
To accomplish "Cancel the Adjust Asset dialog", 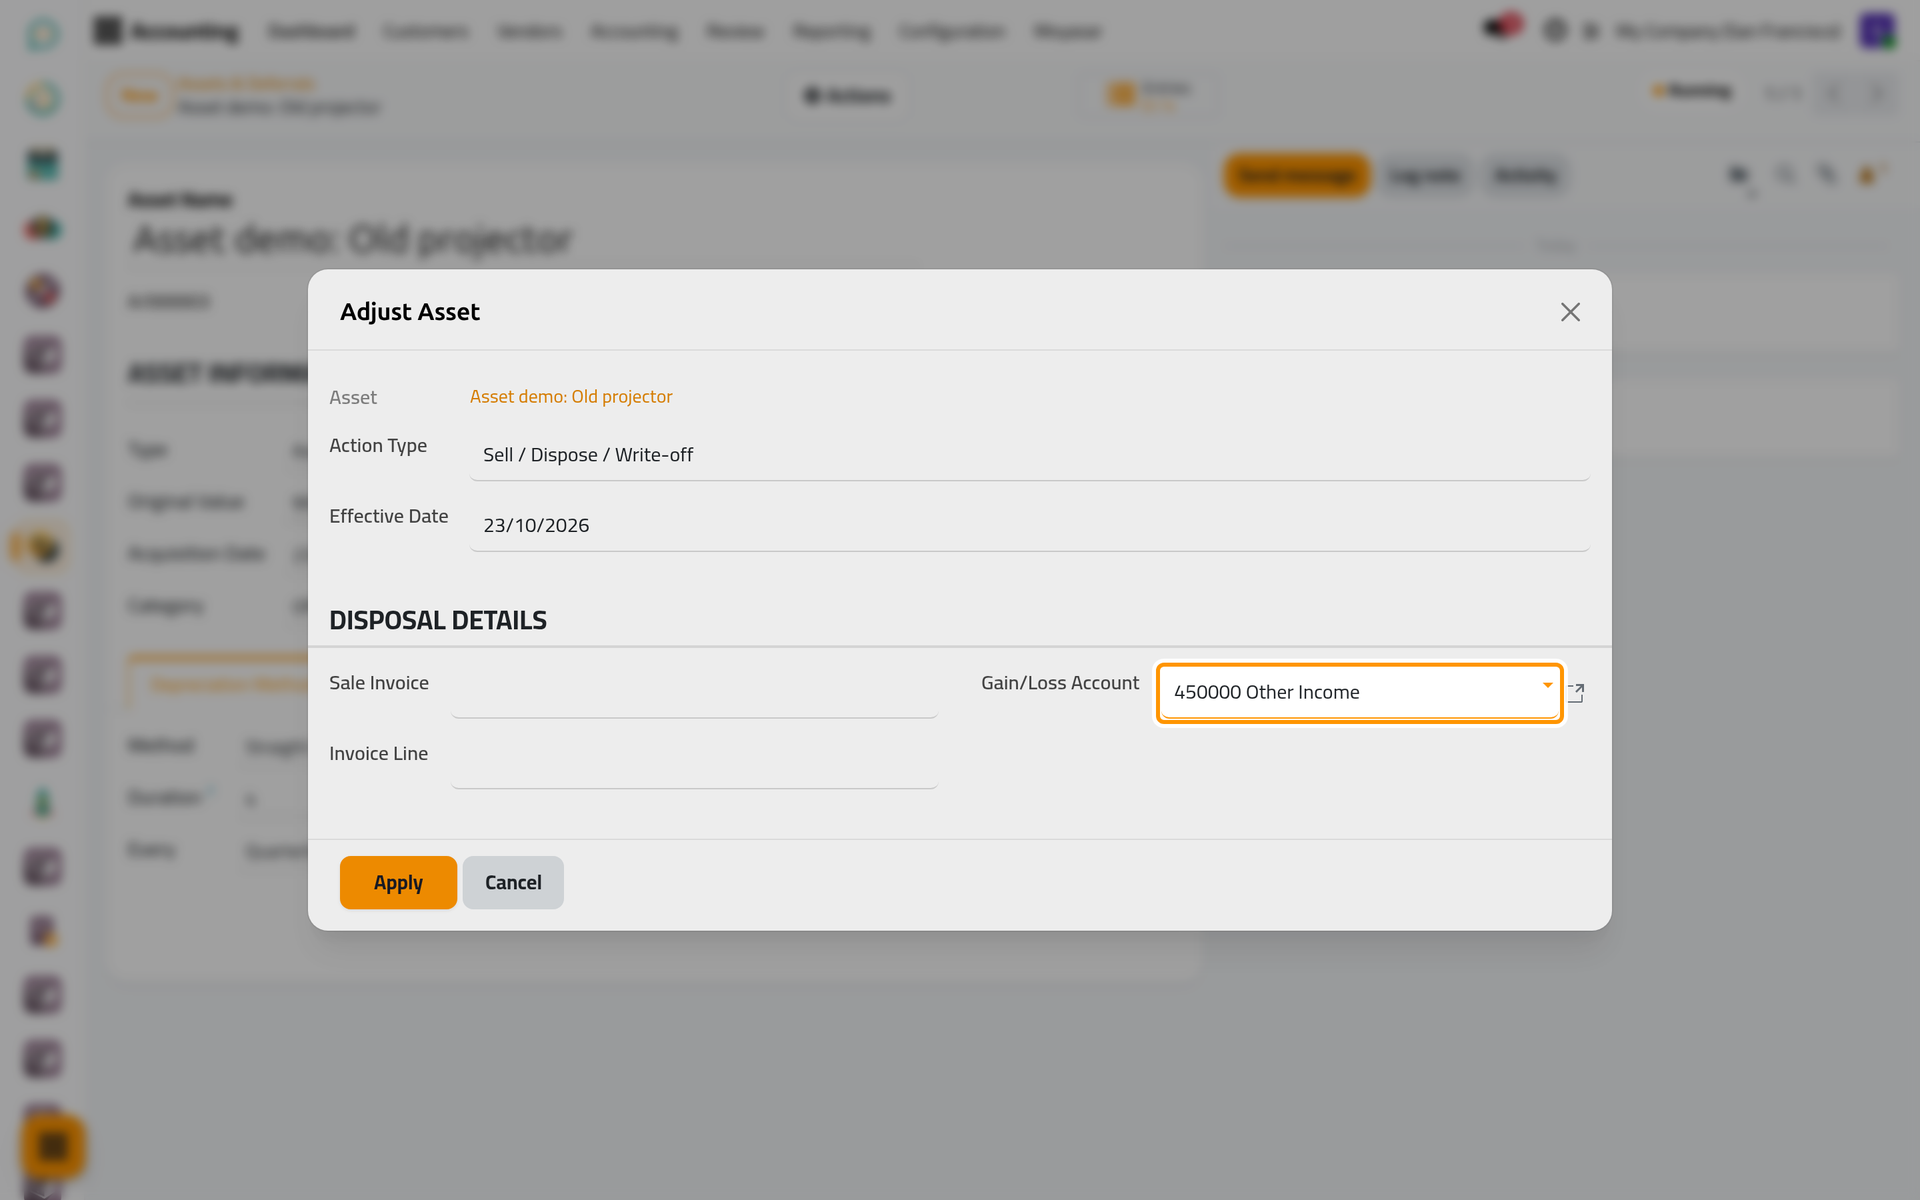I will [x=513, y=882].
